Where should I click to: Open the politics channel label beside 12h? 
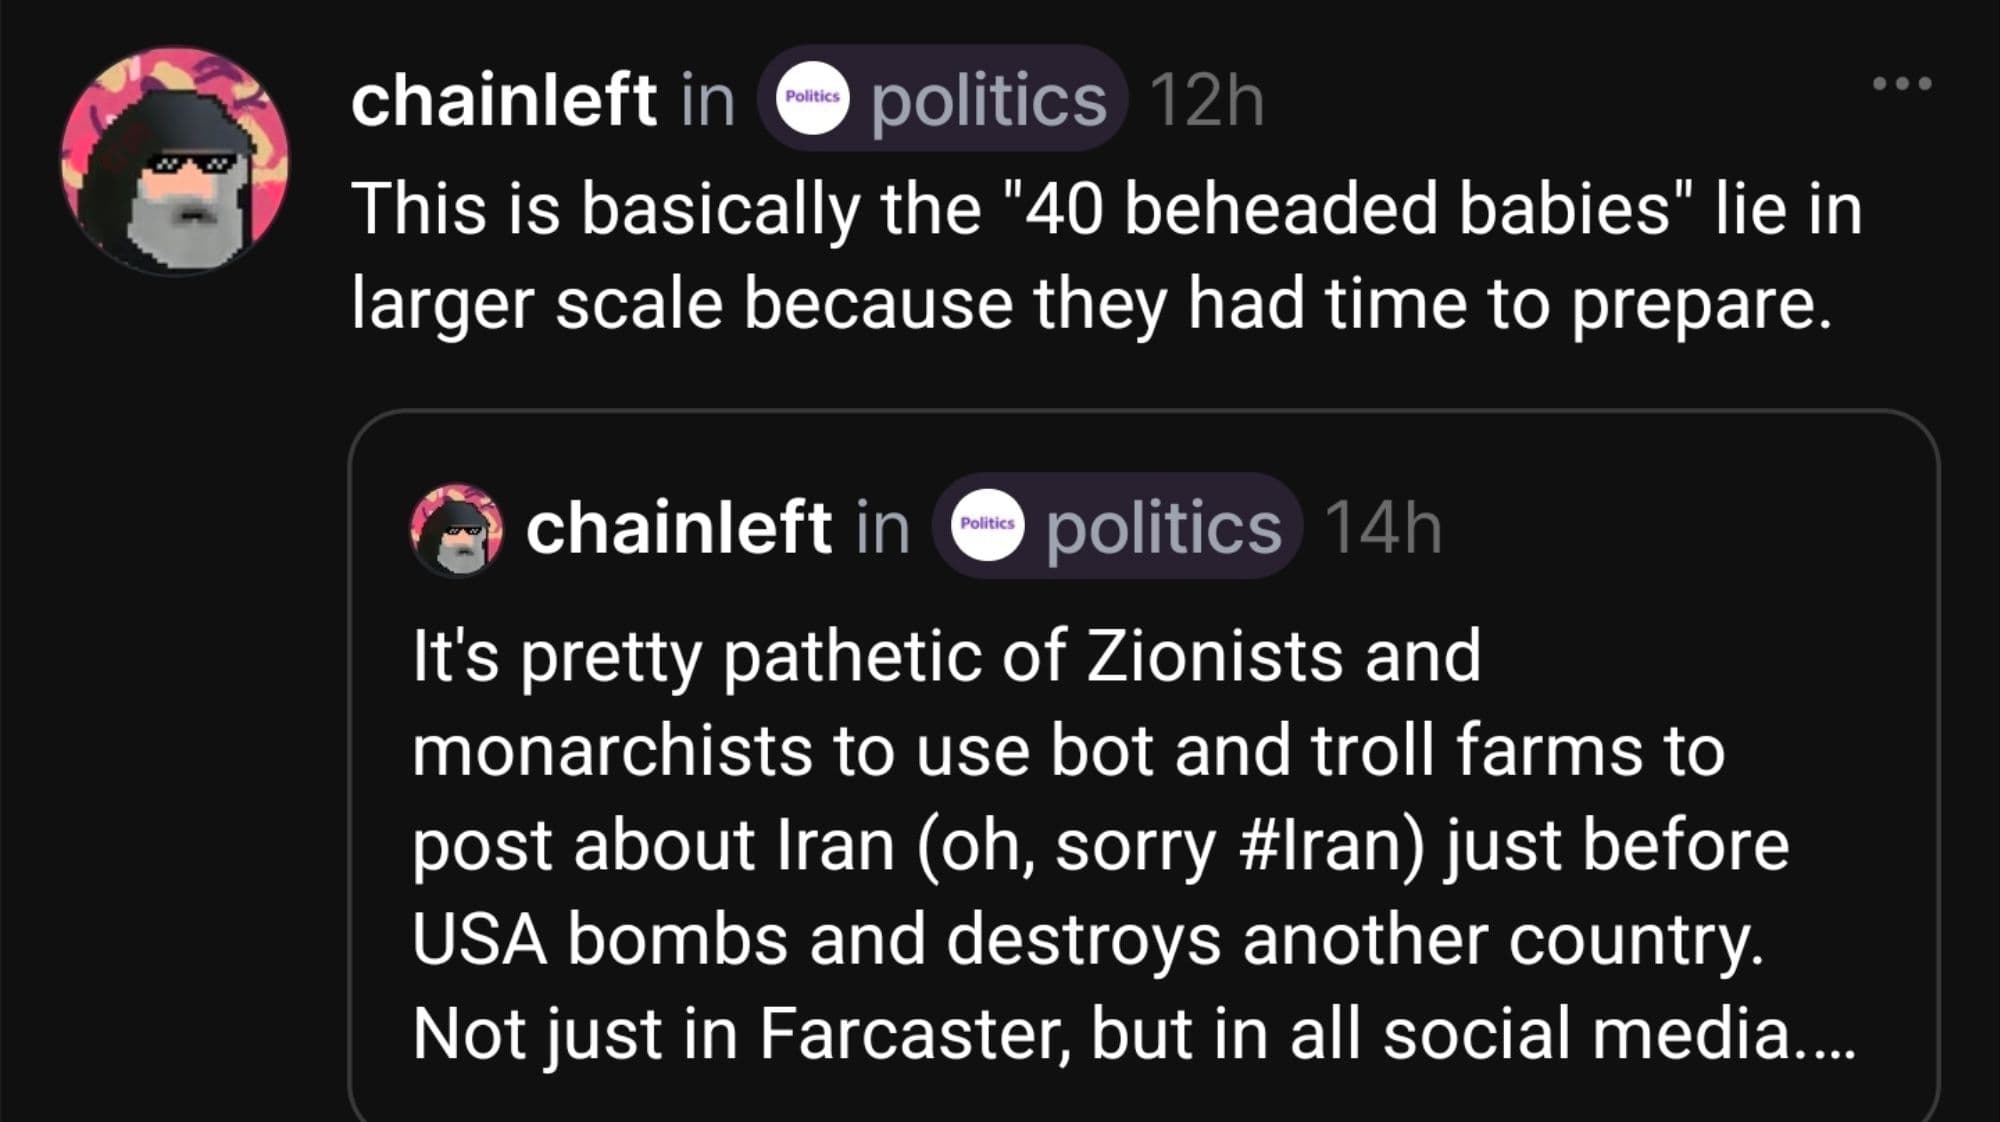(988, 100)
